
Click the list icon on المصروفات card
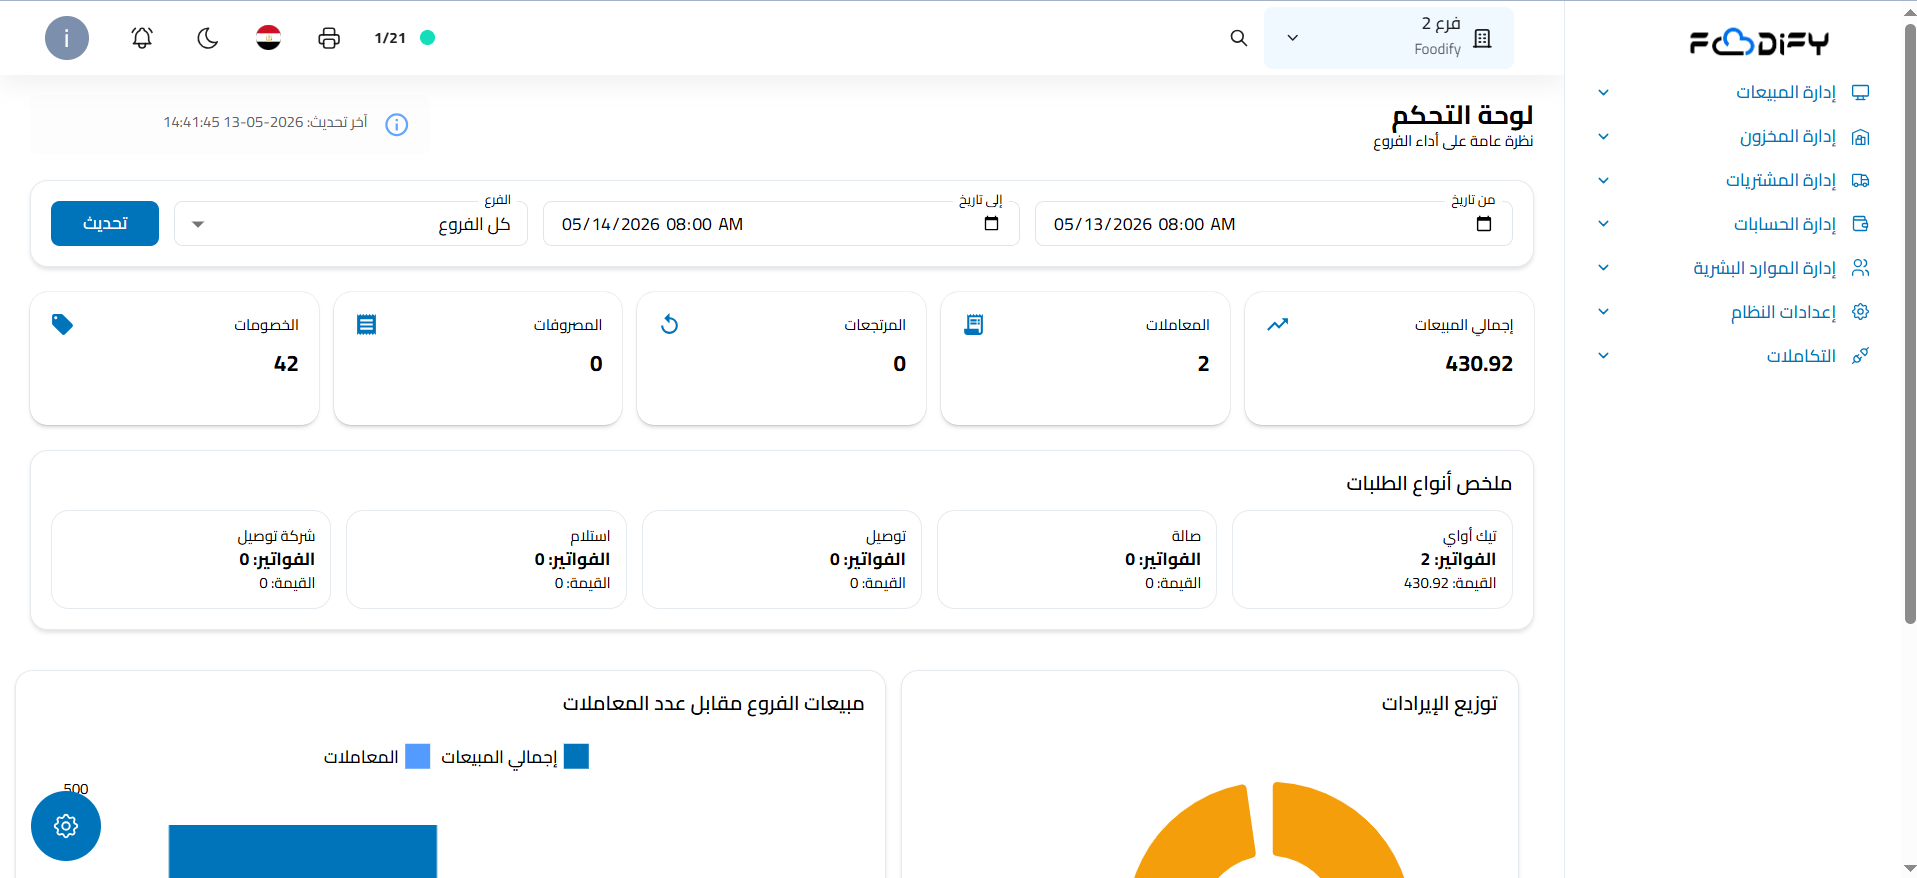point(366,324)
